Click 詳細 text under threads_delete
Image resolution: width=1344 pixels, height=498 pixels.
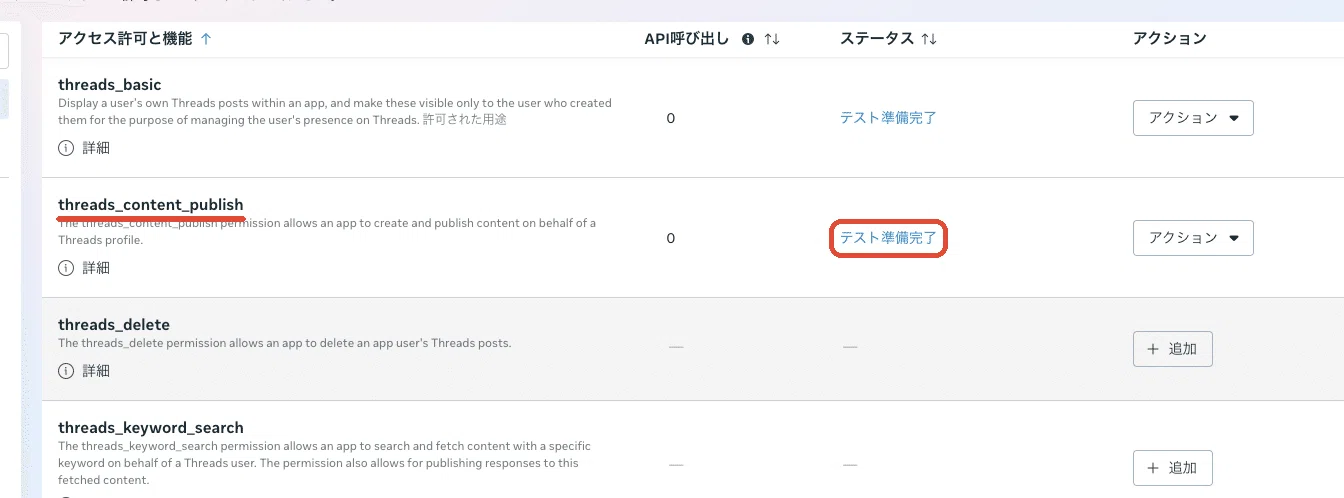click(96, 371)
